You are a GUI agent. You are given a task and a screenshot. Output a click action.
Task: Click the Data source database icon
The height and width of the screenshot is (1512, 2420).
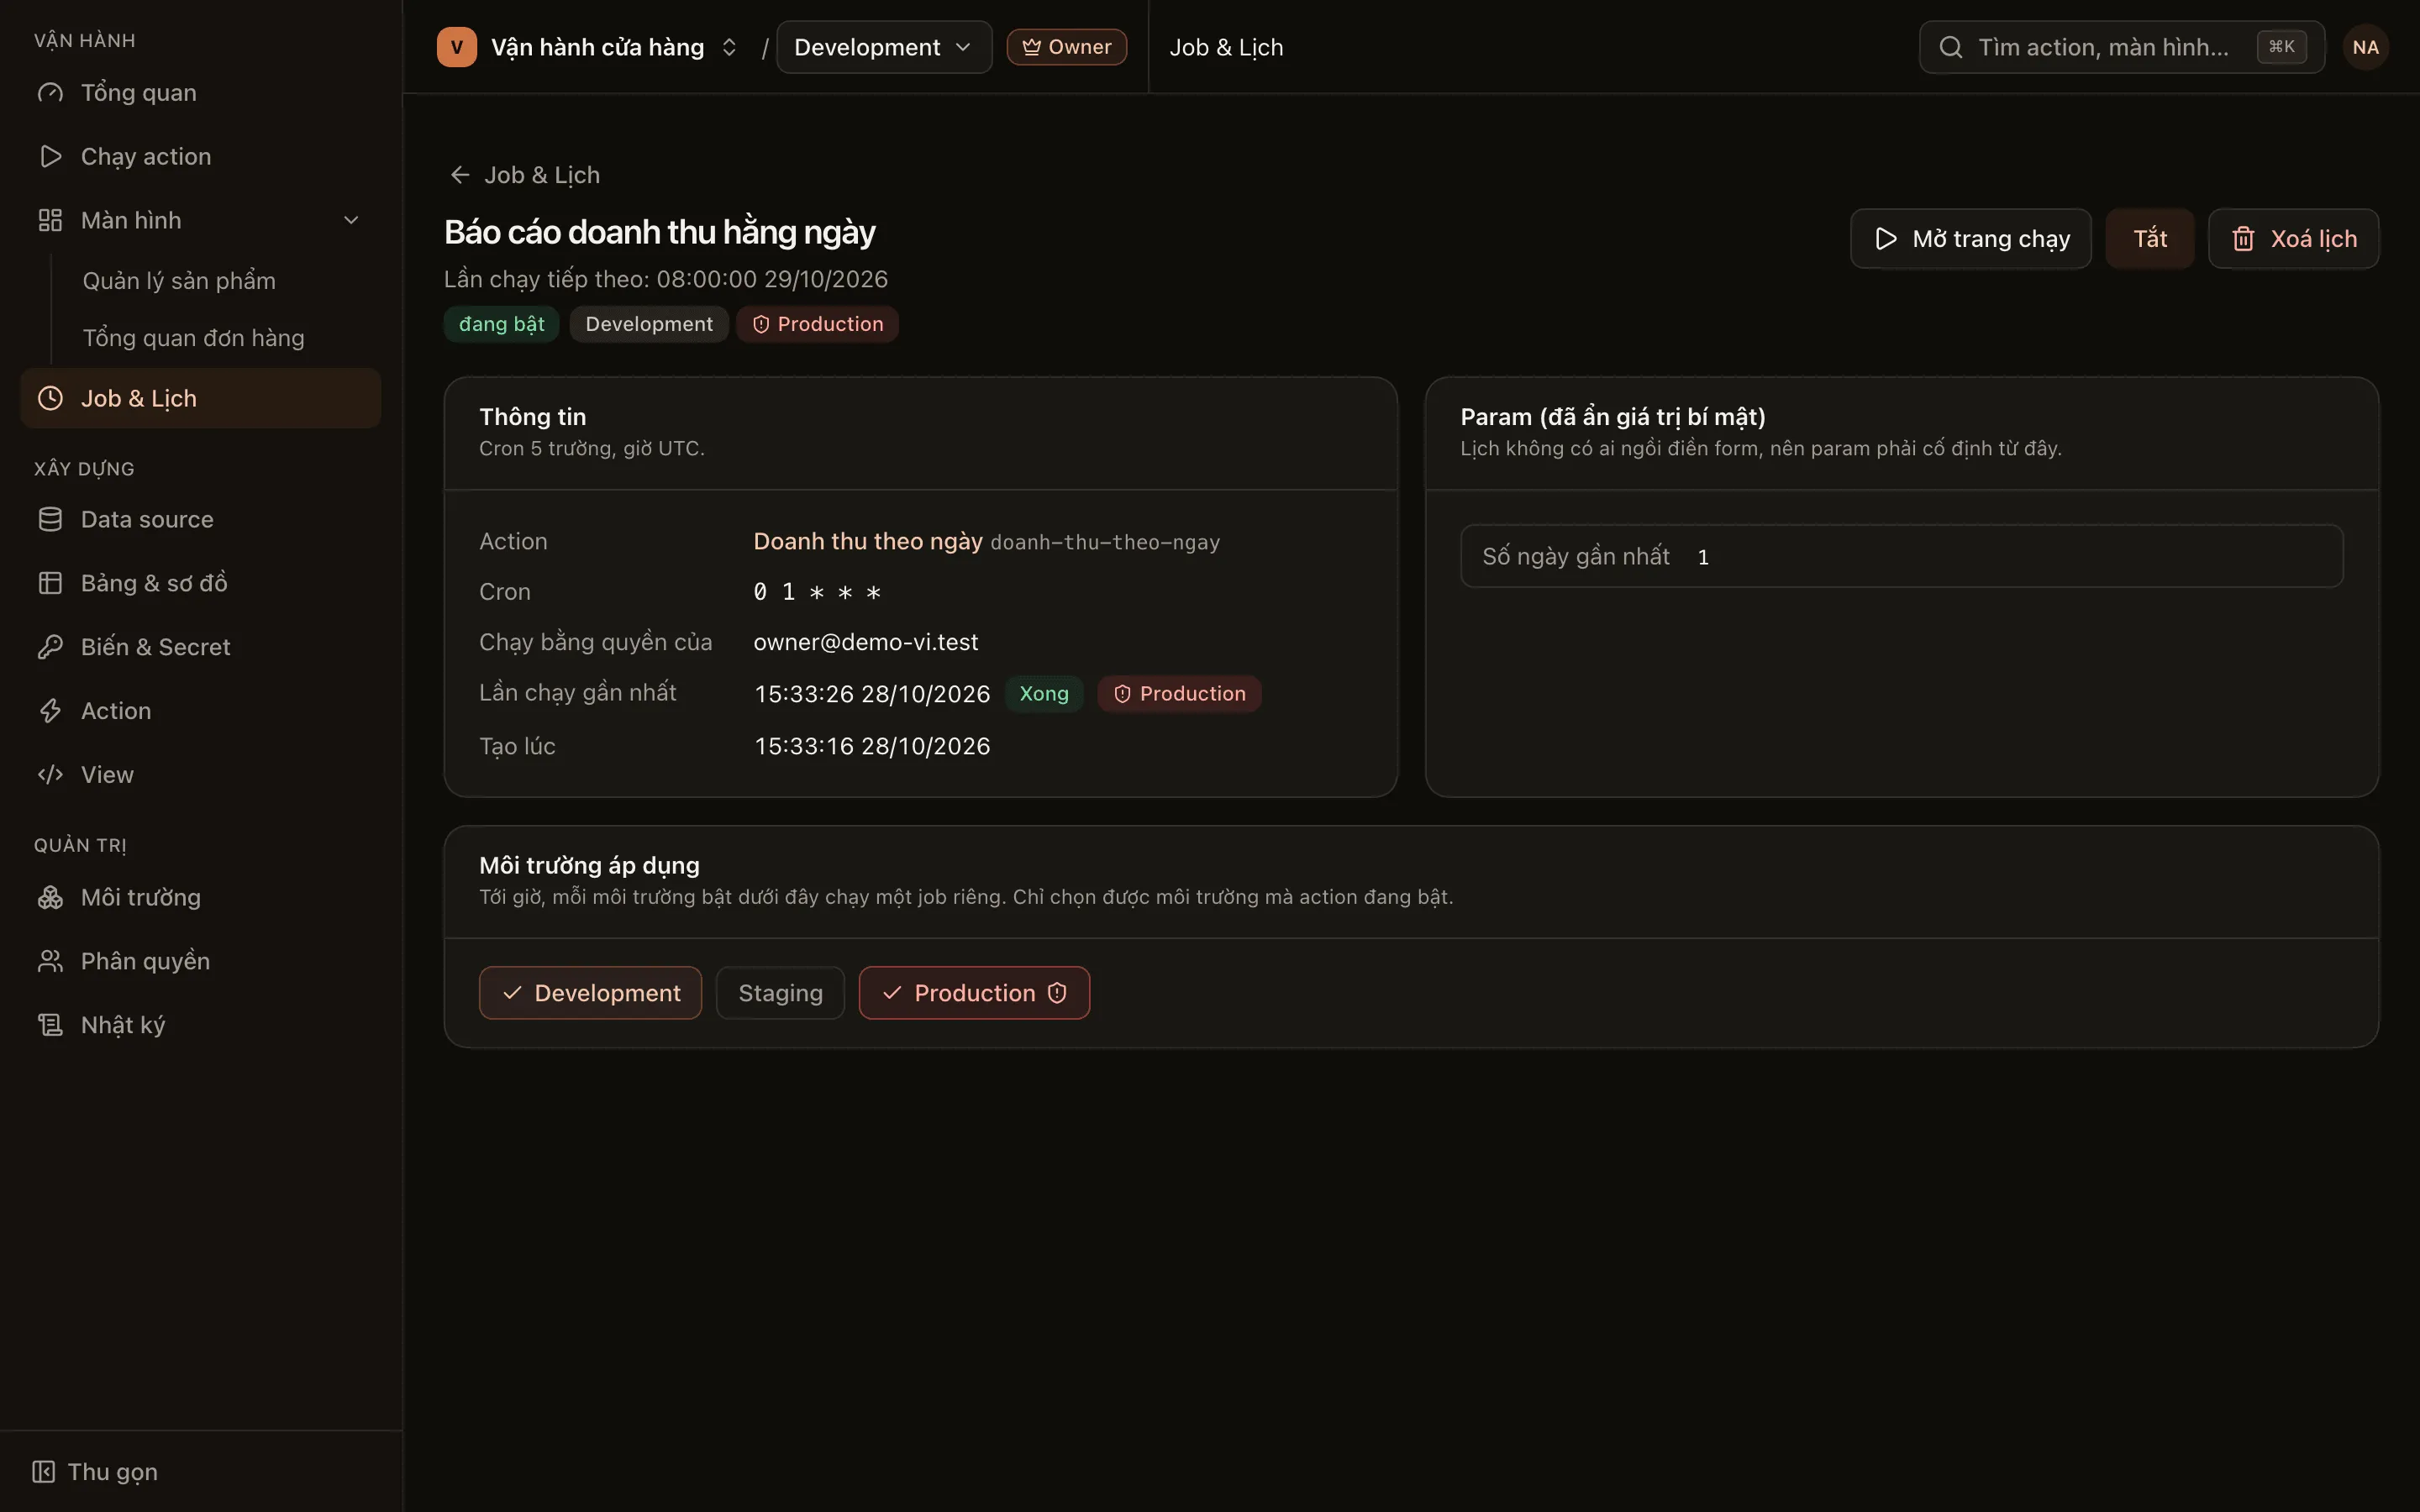(x=50, y=520)
